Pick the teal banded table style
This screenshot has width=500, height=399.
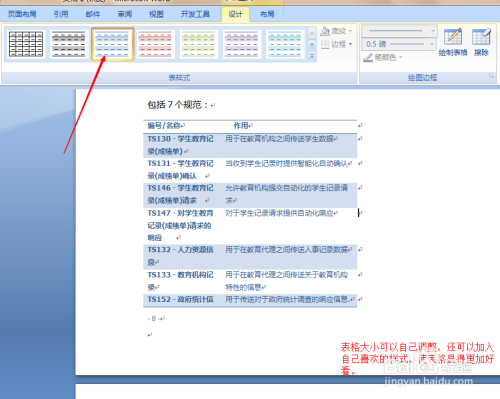(285, 44)
